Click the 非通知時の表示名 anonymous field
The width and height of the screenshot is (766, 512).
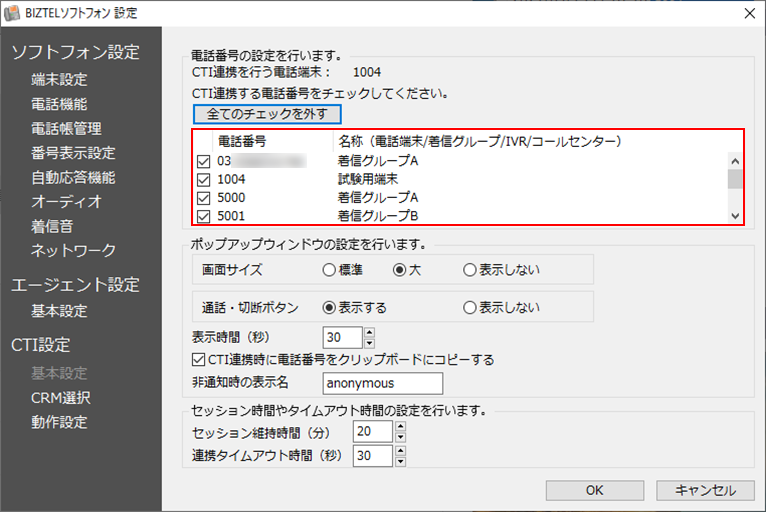point(383,384)
